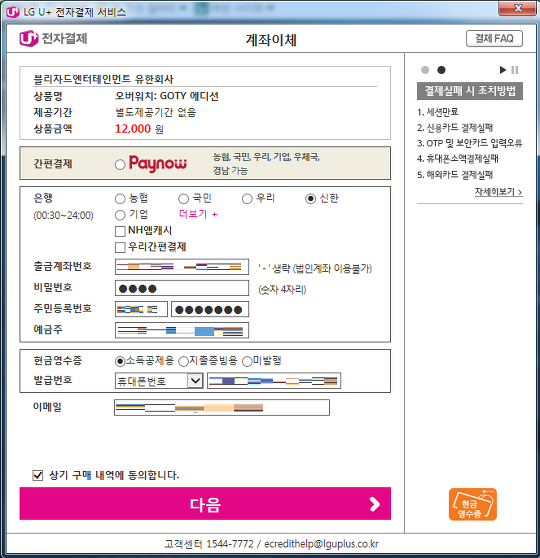
Task: Click the play button of the help slider
Action: (x=503, y=70)
